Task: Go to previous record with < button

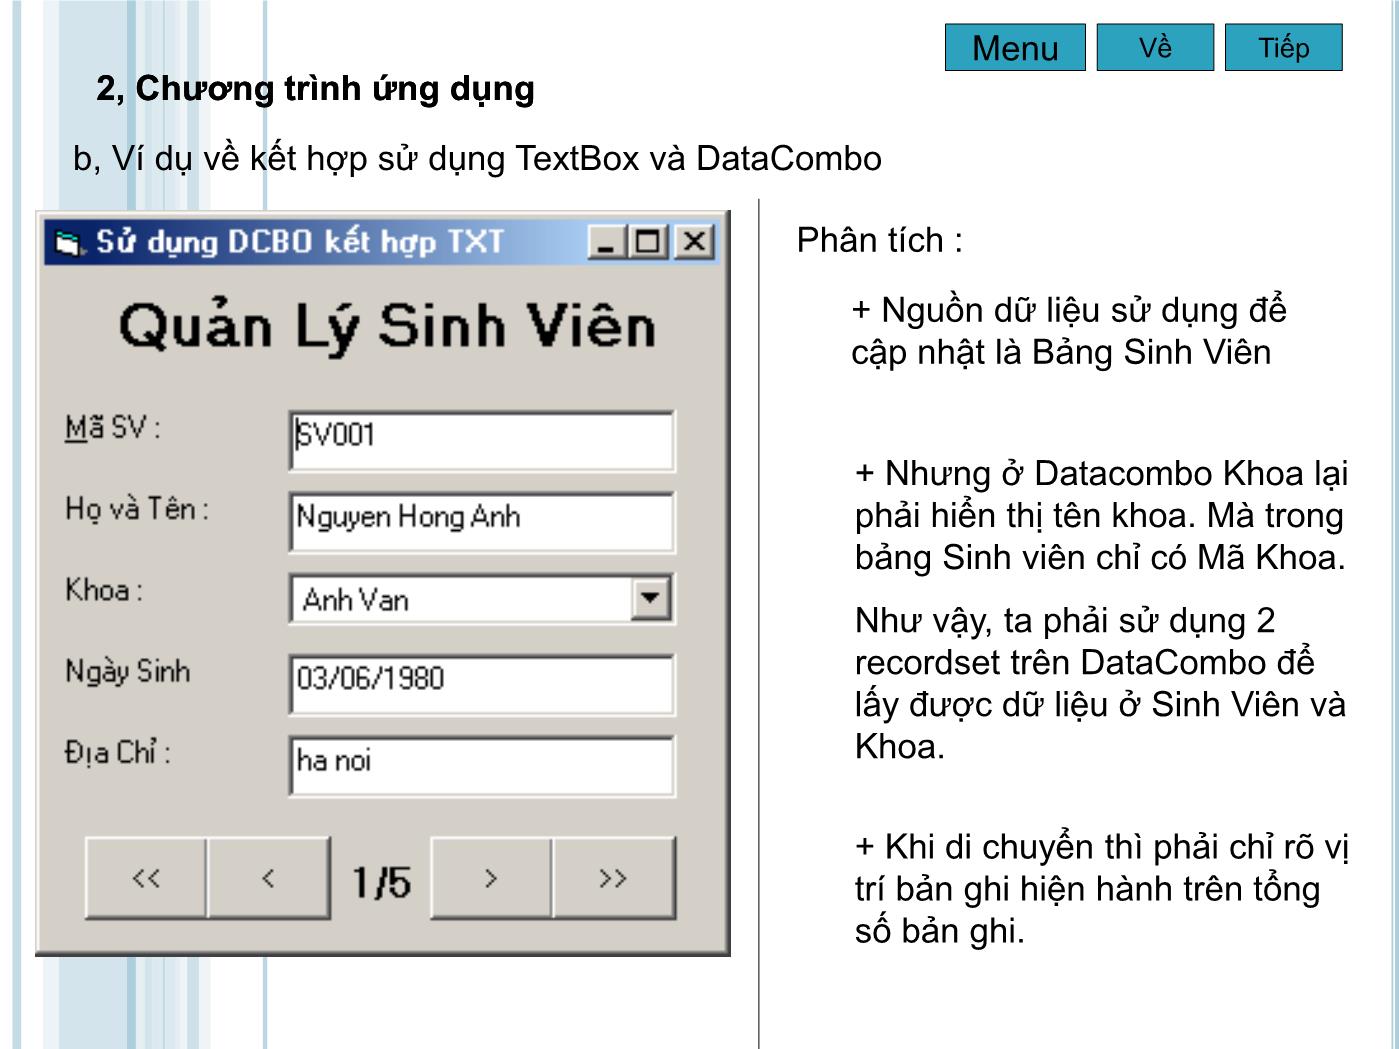Action: [x=268, y=878]
